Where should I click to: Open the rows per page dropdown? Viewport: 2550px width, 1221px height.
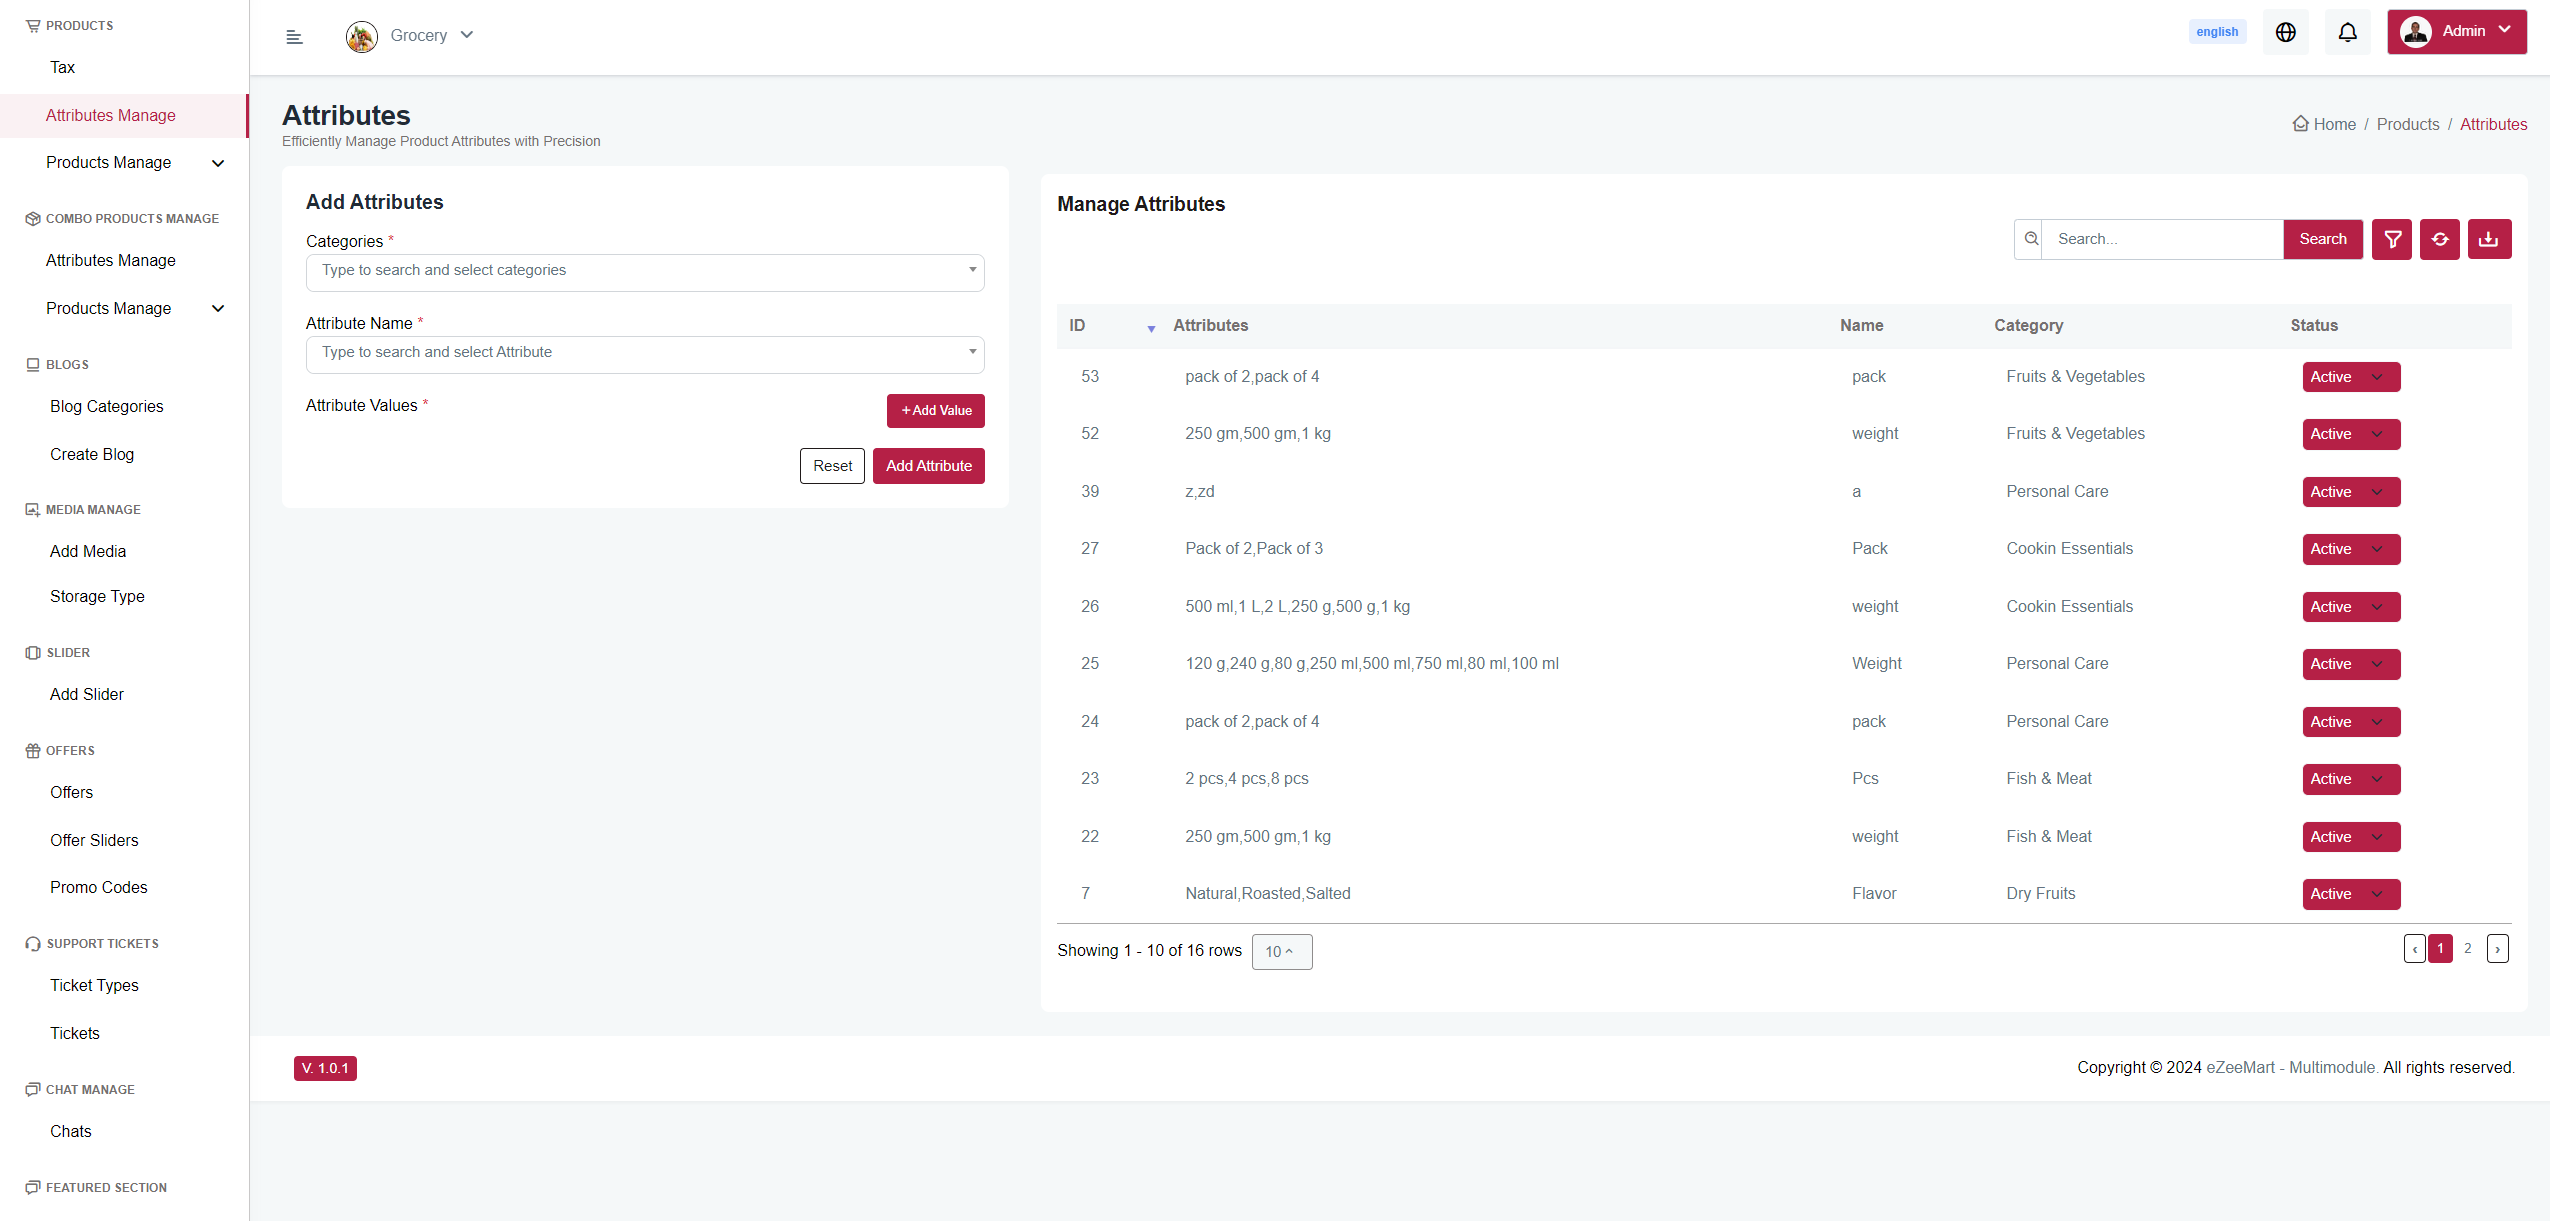tap(1281, 952)
